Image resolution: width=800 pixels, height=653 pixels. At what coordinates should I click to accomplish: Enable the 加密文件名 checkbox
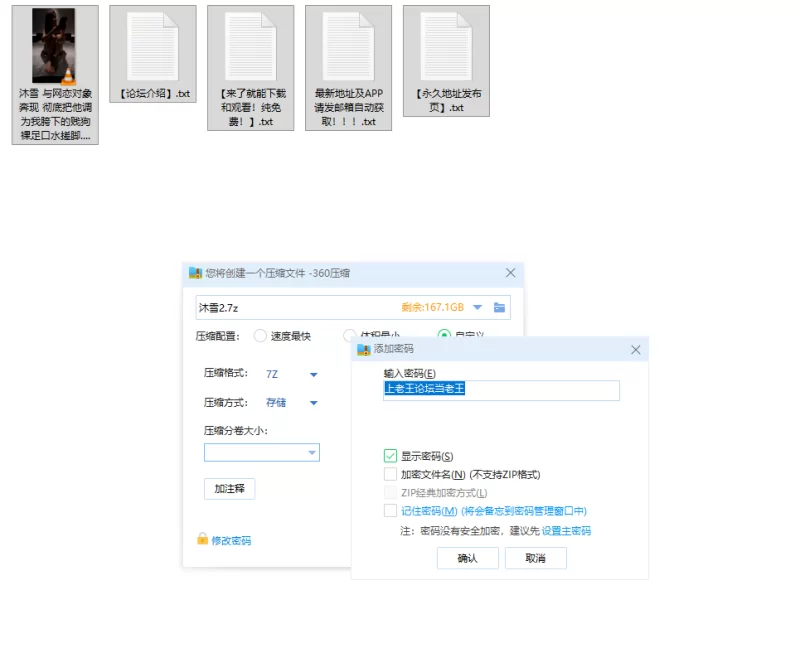click(x=391, y=474)
